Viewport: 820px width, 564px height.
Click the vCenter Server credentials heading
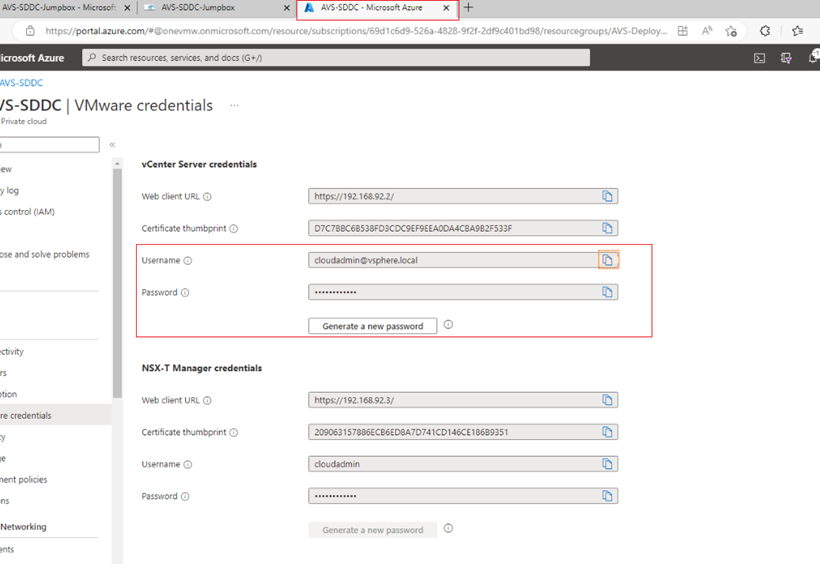199,164
